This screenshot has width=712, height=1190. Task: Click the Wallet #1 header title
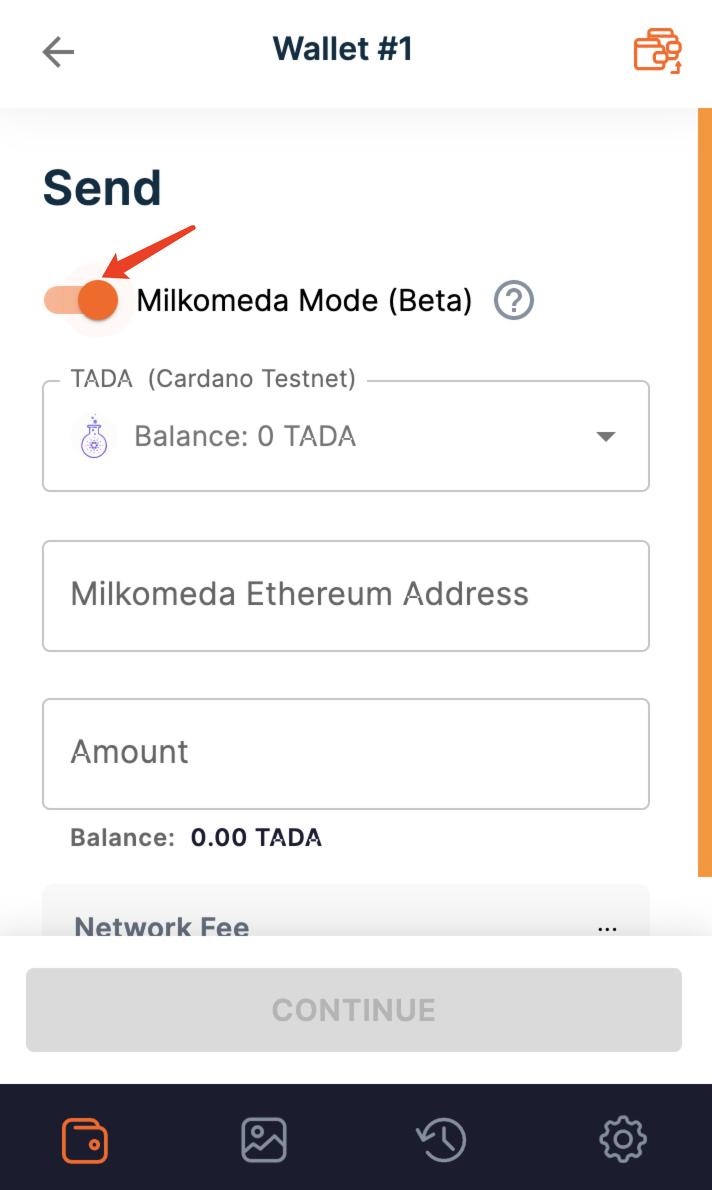pos(342,49)
